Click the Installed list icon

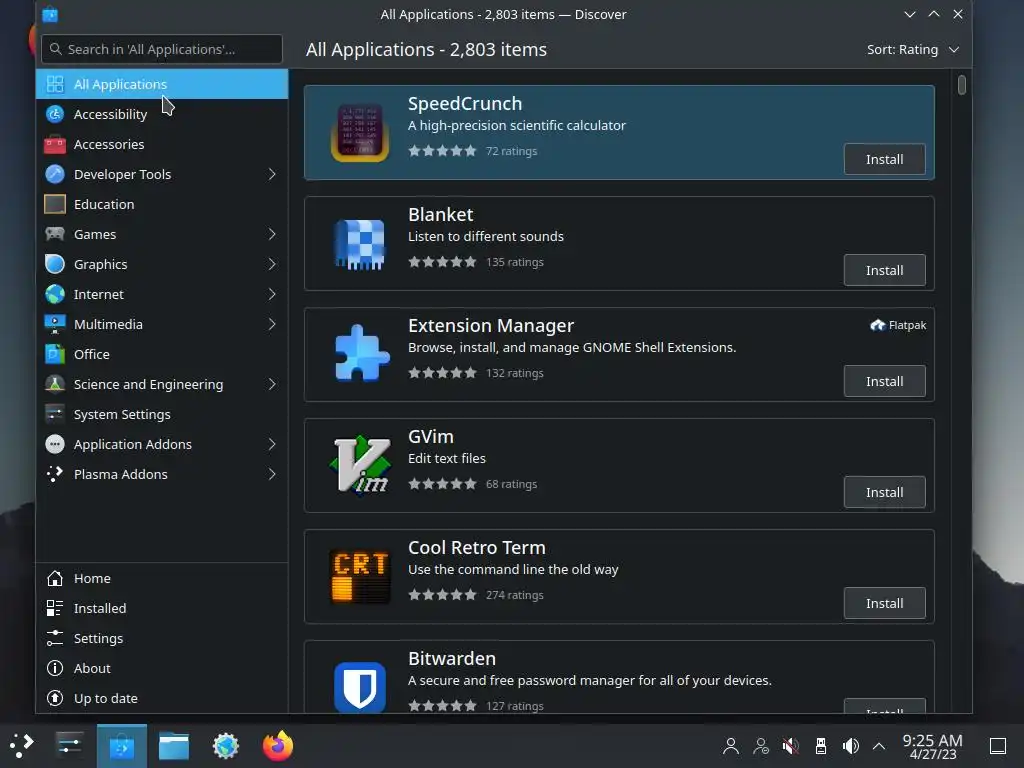(x=55, y=608)
